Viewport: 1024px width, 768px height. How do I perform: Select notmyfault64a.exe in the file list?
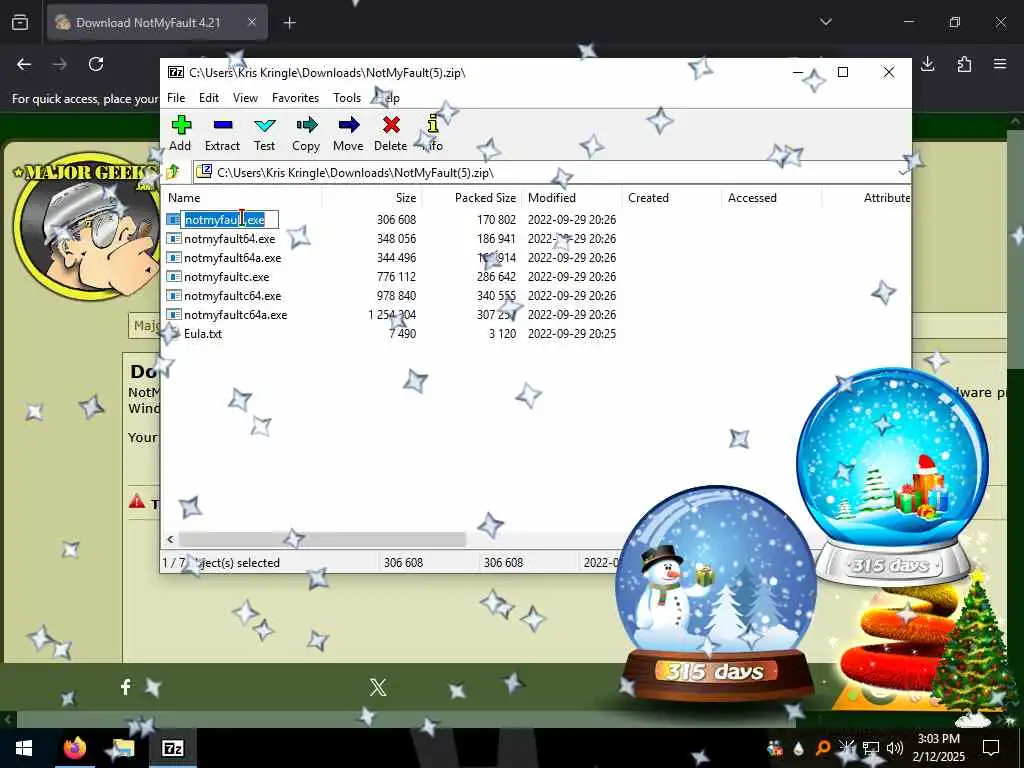pos(232,258)
